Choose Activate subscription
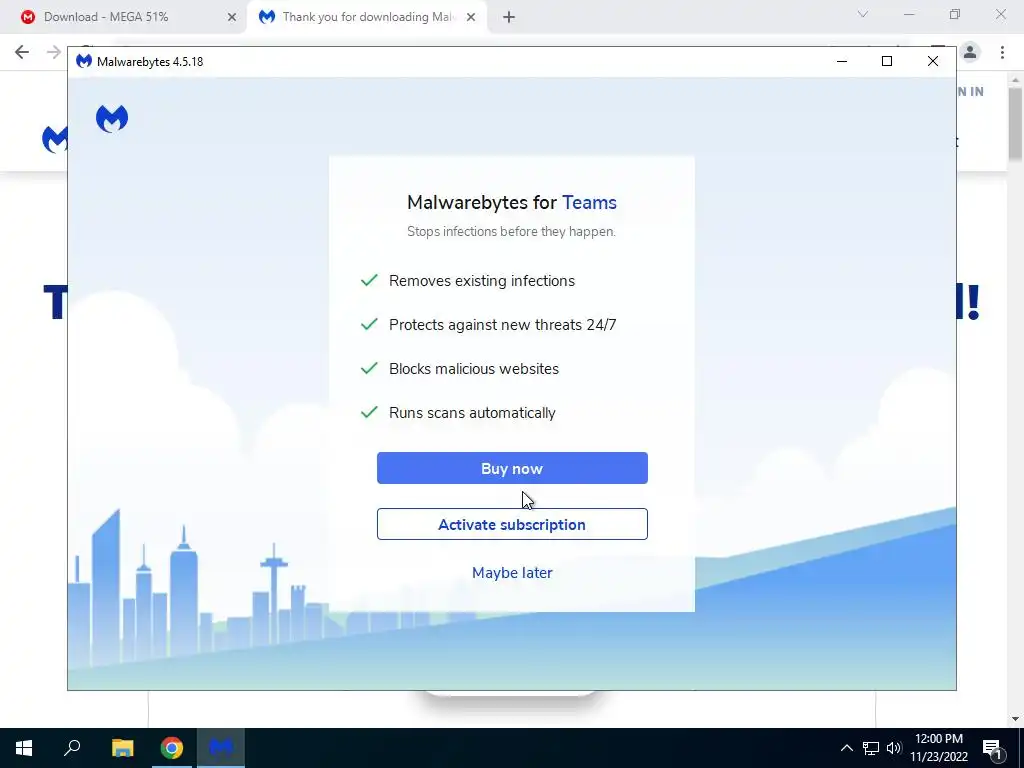The image size is (1024, 768). pyautogui.click(x=512, y=524)
